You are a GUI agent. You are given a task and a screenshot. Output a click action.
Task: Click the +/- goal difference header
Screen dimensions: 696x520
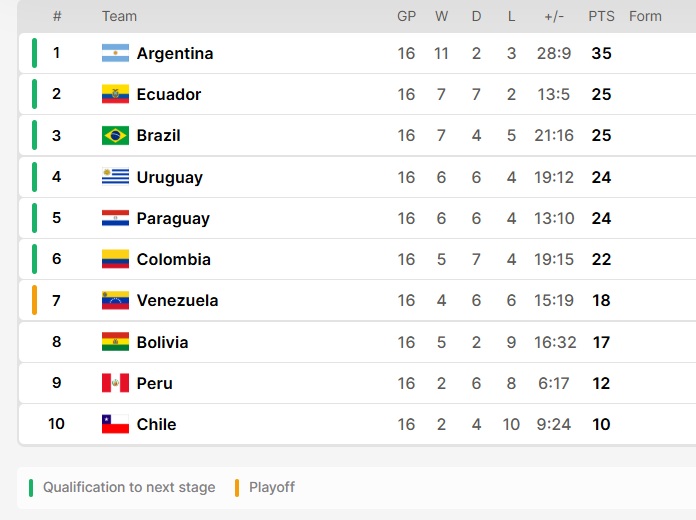click(x=554, y=16)
